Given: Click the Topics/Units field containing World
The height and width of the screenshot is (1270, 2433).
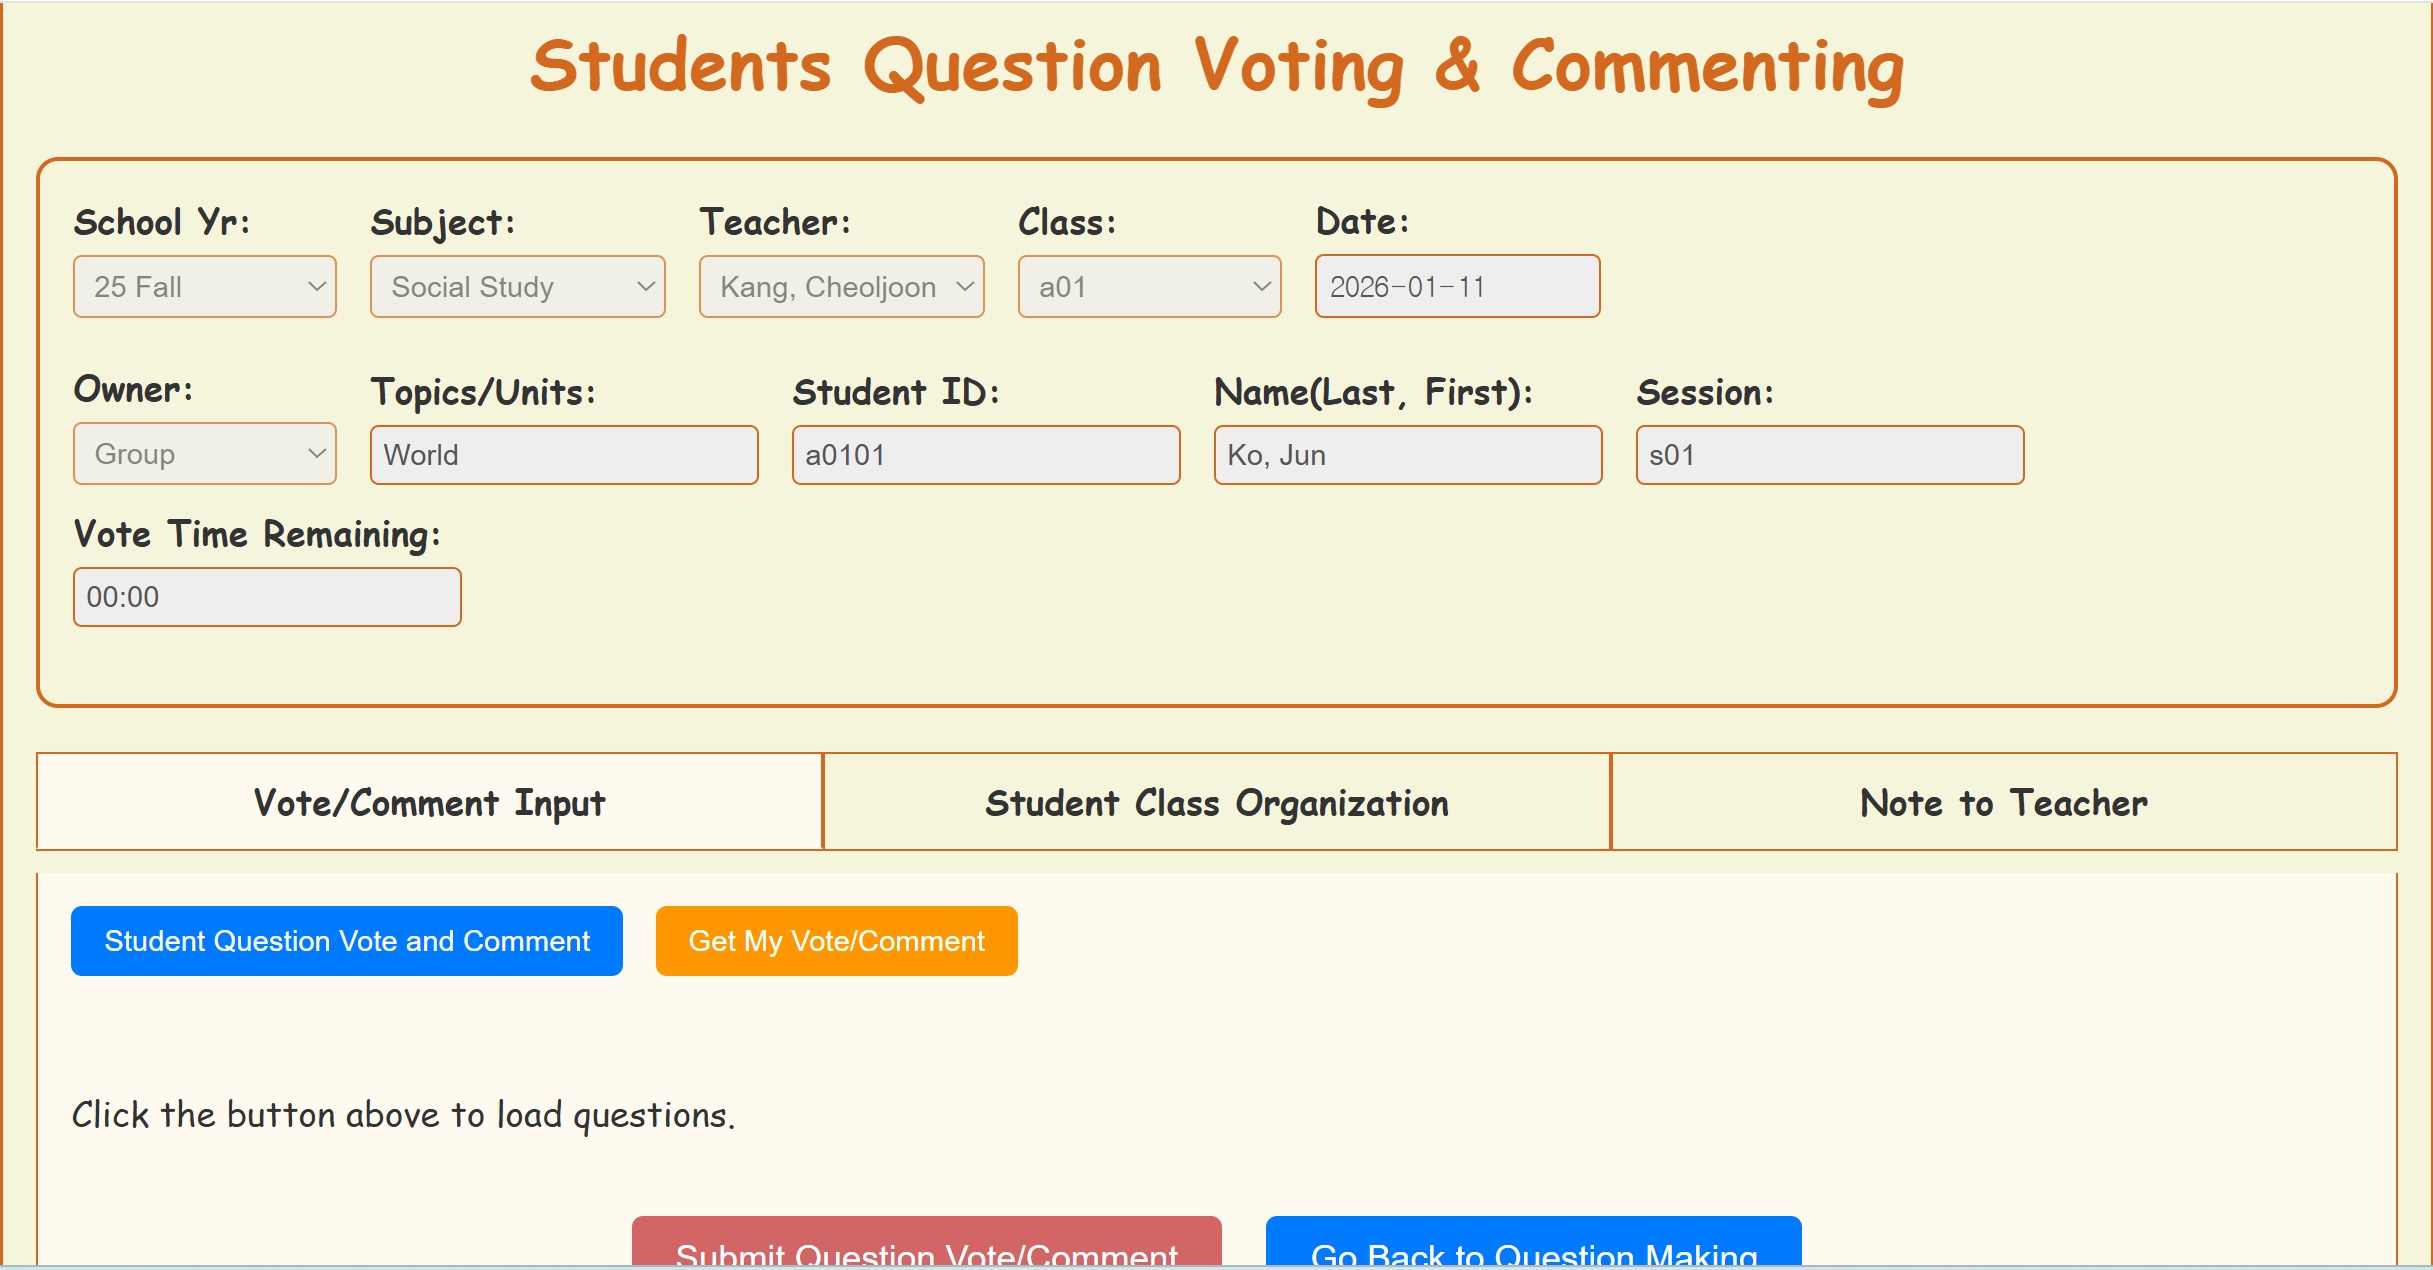Looking at the screenshot, I should pyautogui.click(x=564, y=455).
